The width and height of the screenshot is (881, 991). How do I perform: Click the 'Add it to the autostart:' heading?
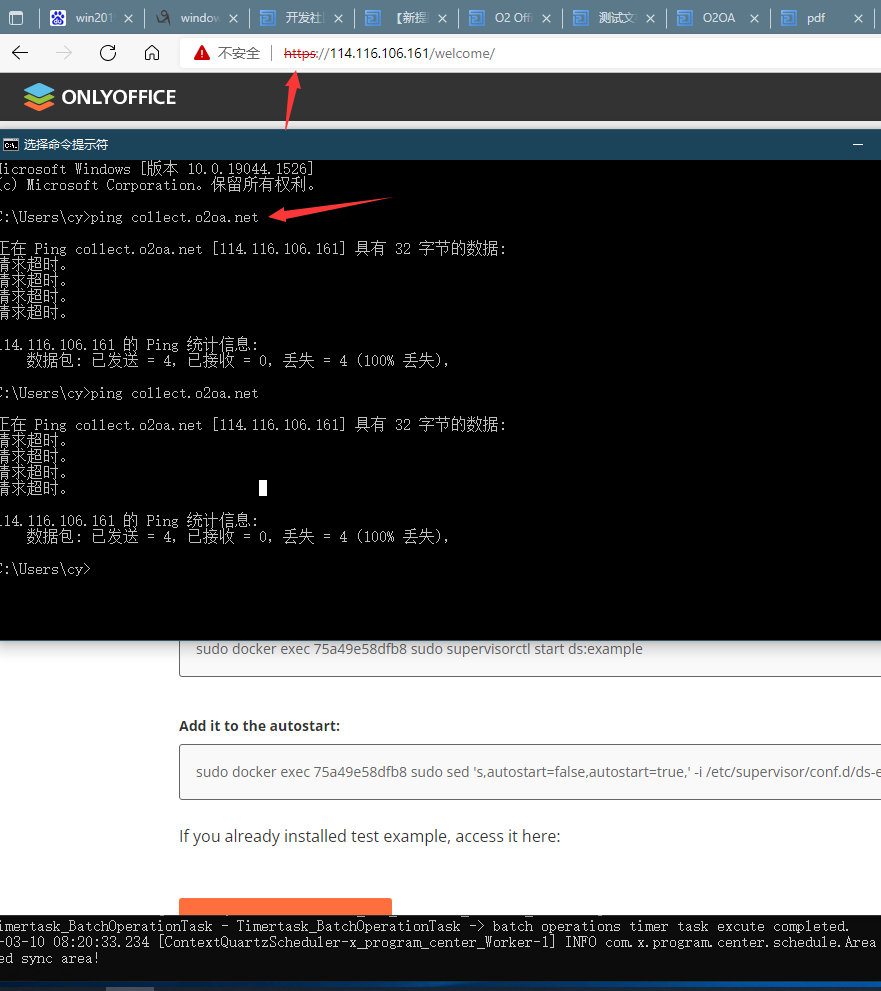(259, 726)
